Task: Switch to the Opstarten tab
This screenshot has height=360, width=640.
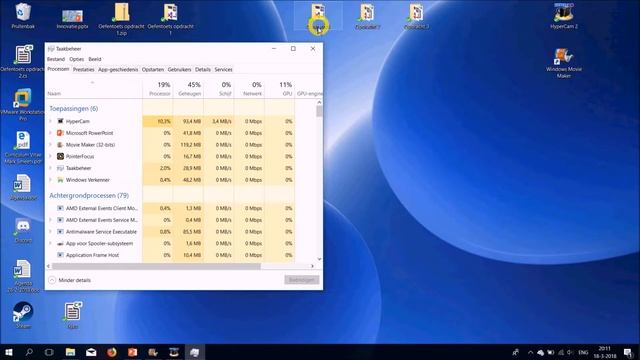Action: [x=153, y=70]
